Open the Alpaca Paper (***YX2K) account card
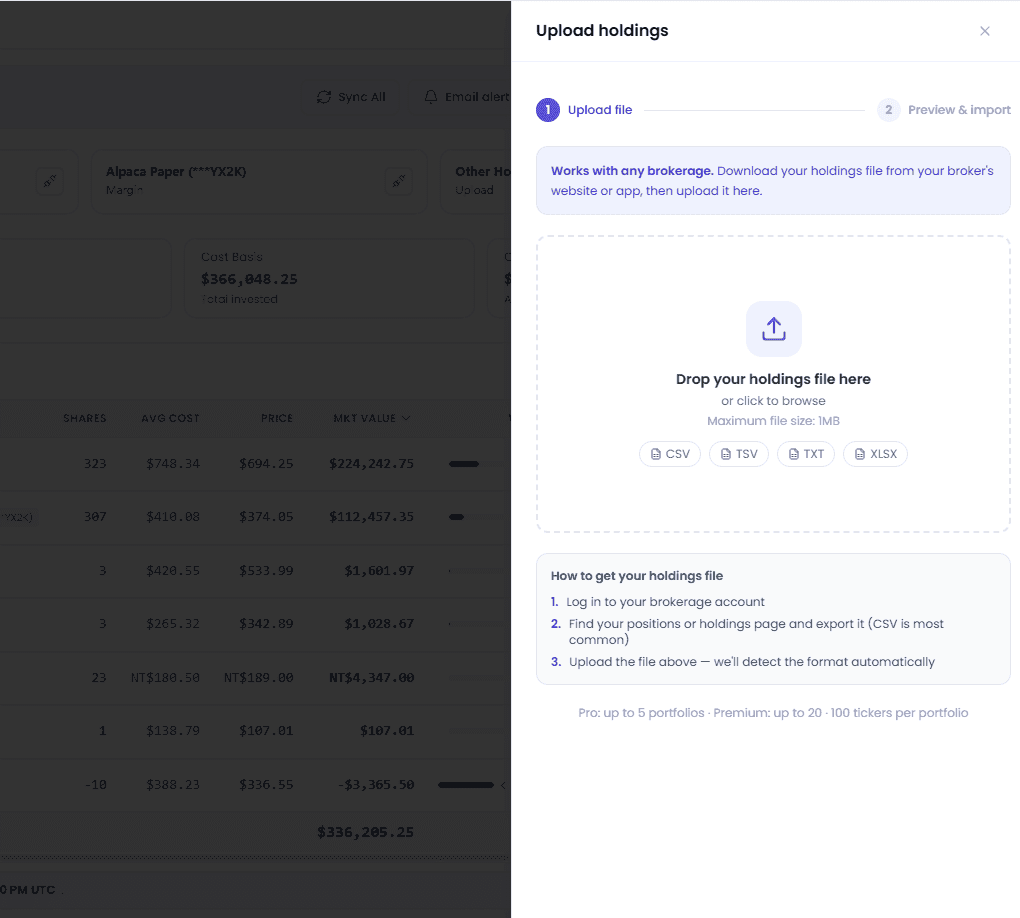This screenshot has width=1020, height=918. pos(259,182)
